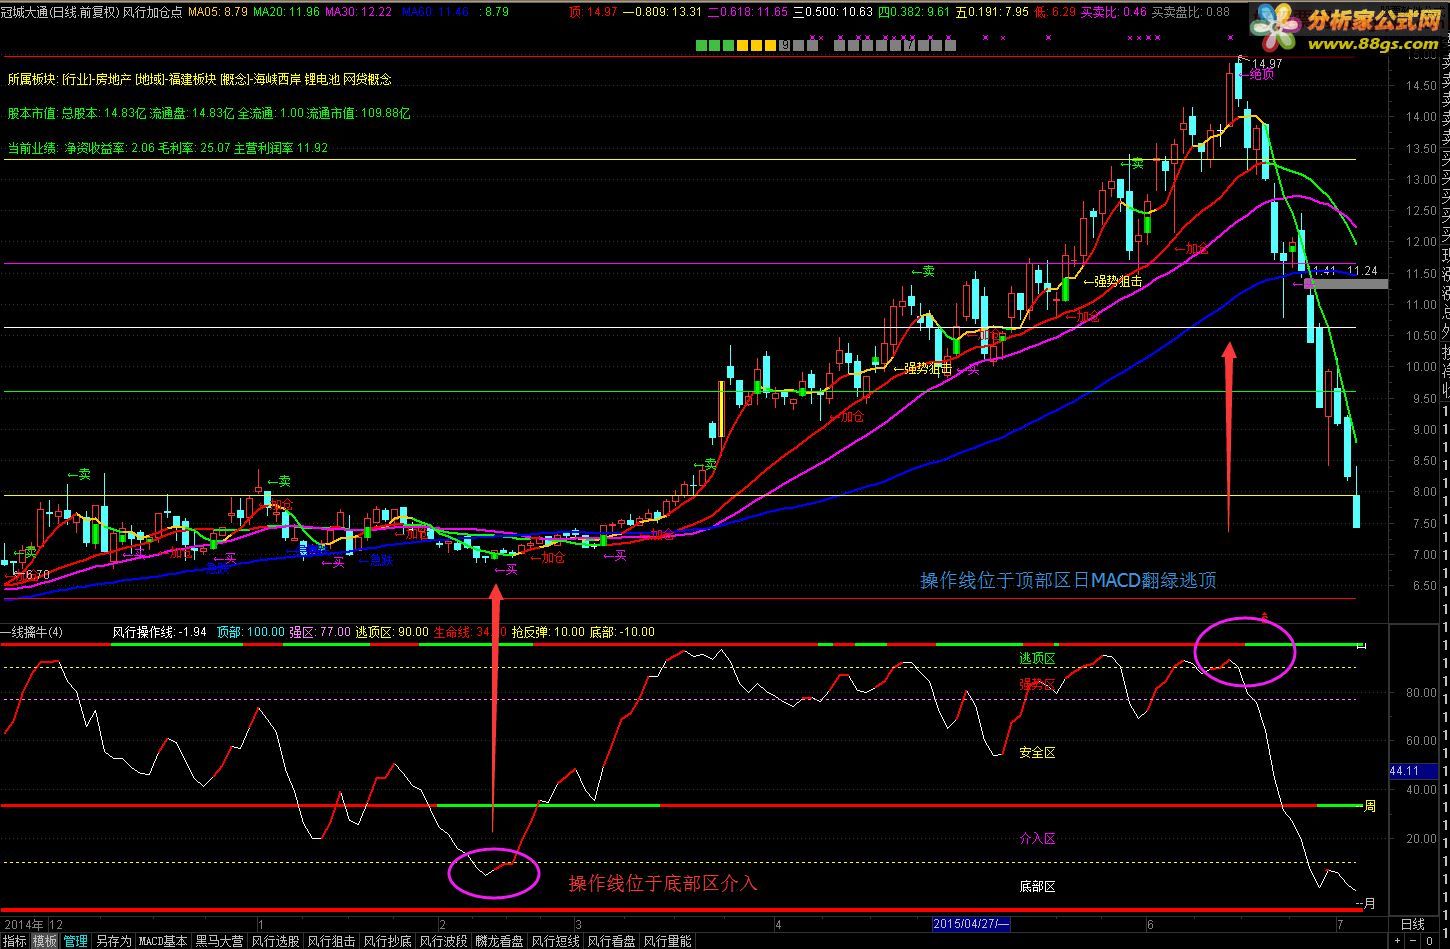Click the 日线 period button

point(1412,924)
